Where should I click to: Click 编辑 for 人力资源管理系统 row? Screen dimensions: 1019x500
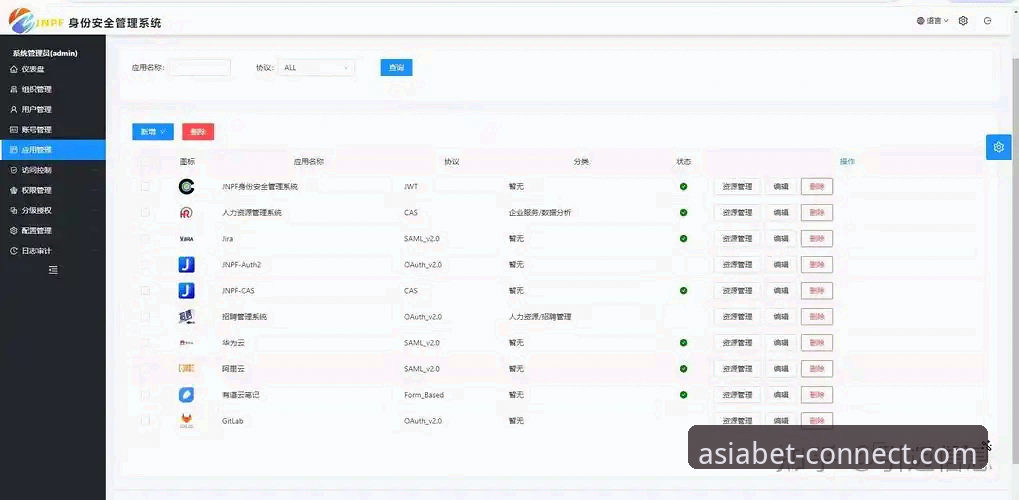pyautogui.click(x=780, y=213)
